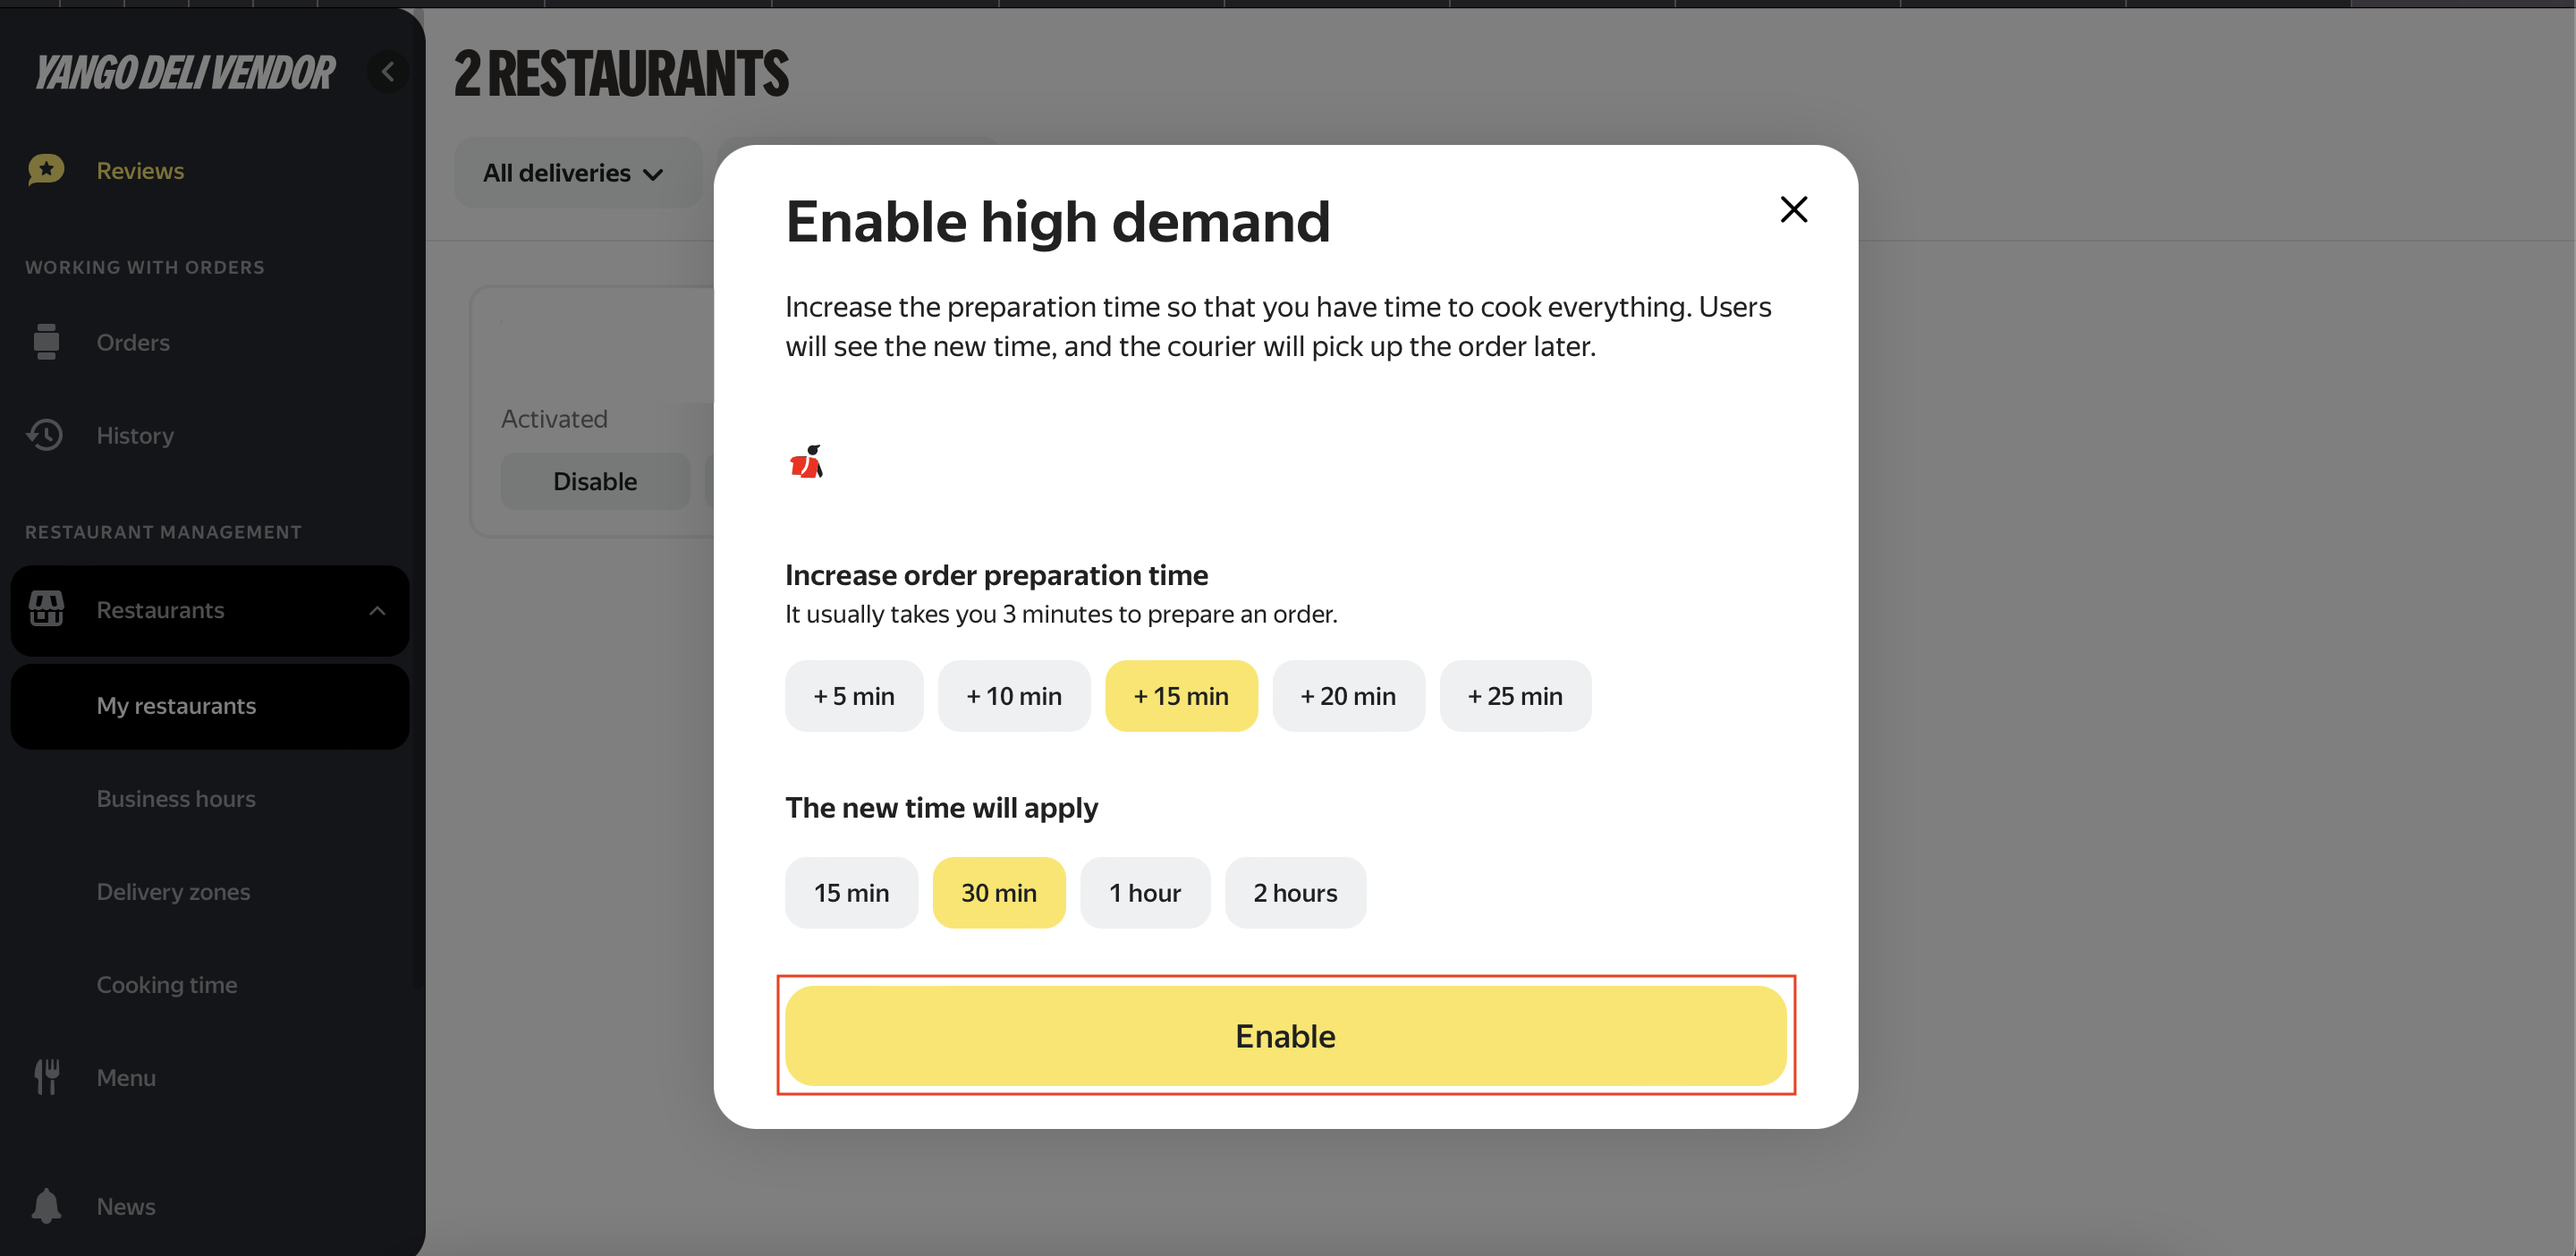Collapse the sidebar with the arrow button
Screen dimensions: 2576x1256
click(x=388, y=72)
